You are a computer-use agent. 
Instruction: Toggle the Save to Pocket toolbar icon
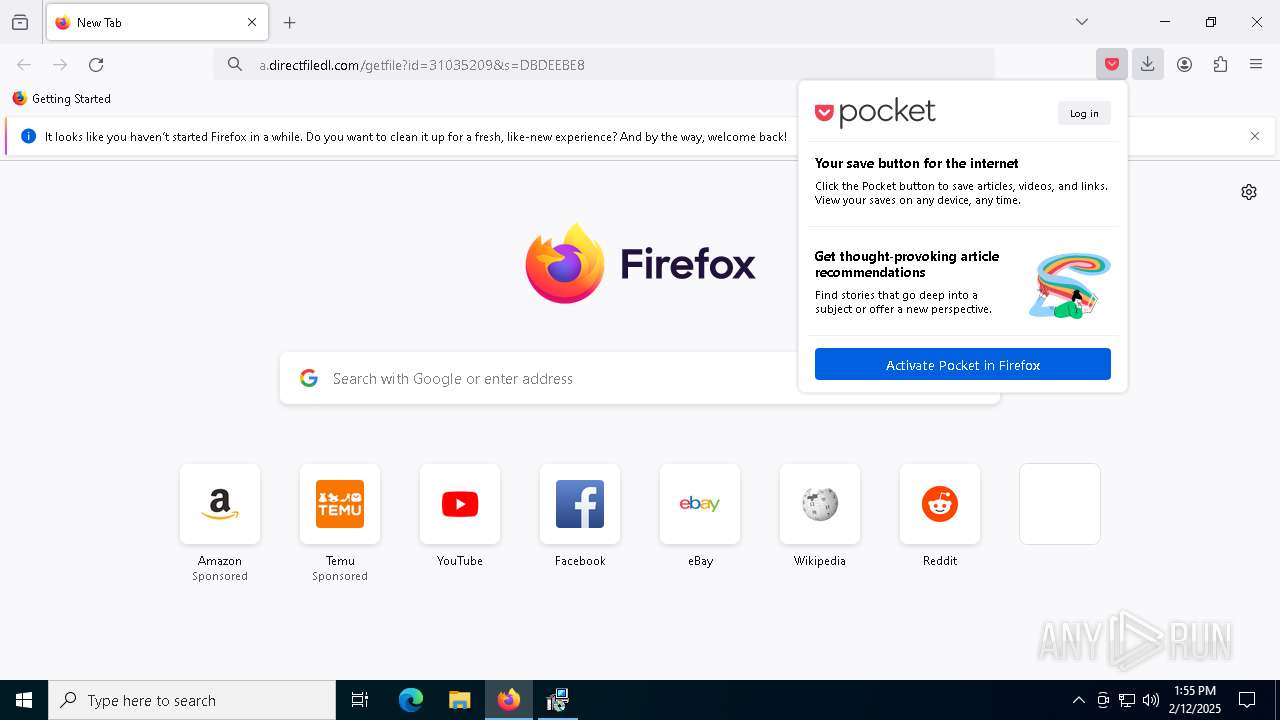coord(1112,65)
